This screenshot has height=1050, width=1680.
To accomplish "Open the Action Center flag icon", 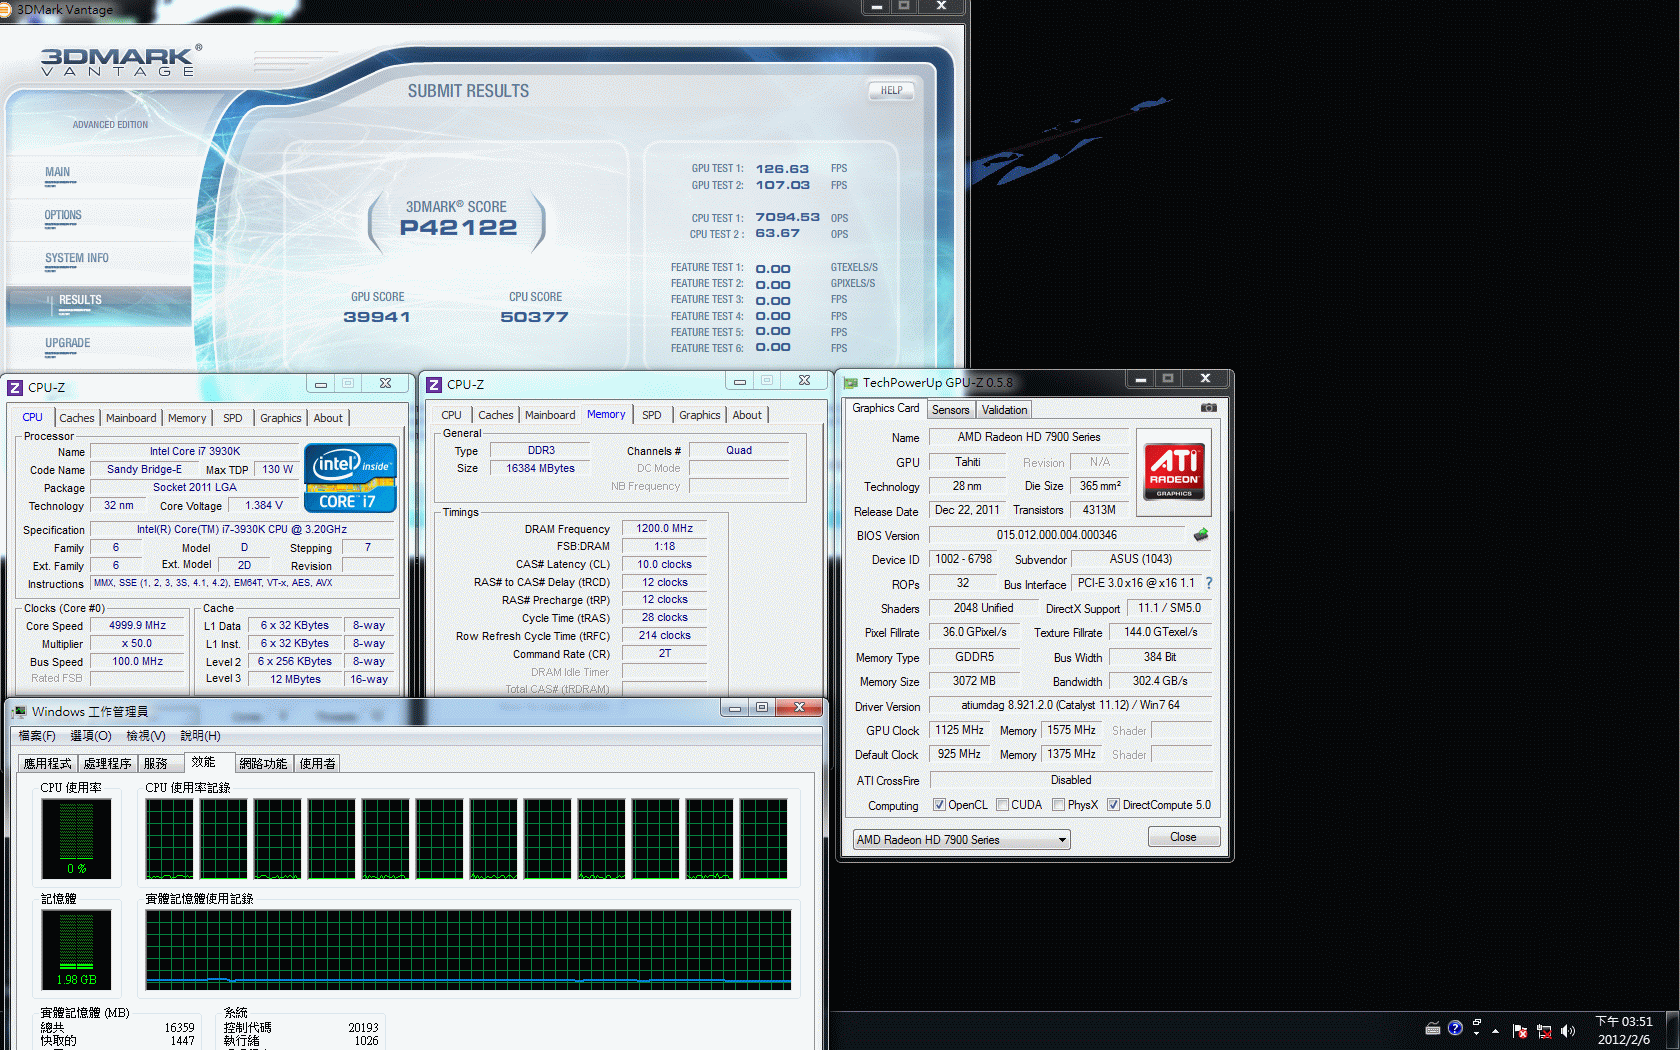I will [x=1520, y=1031].
